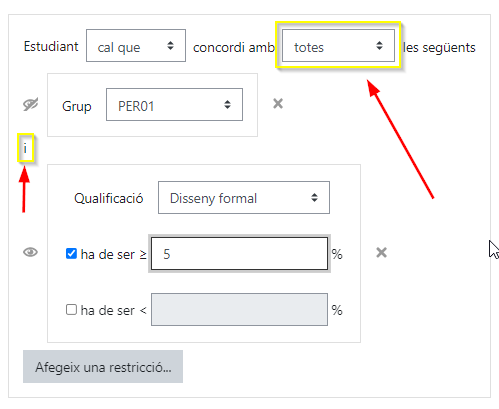
Task: Click the "Afegeix una restricció..." button
Action: coord(103,367)
